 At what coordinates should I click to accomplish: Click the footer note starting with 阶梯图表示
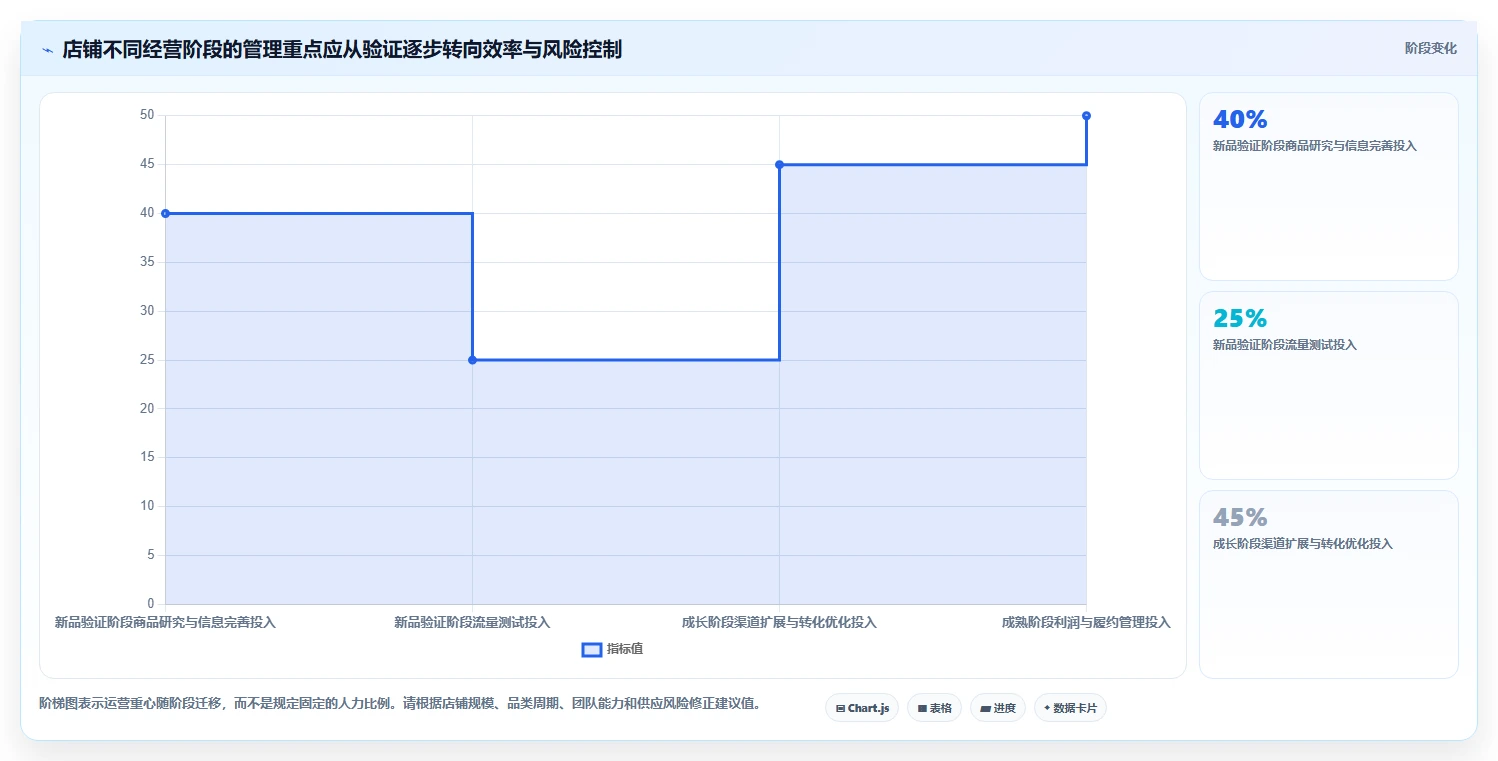coord(400,703)
